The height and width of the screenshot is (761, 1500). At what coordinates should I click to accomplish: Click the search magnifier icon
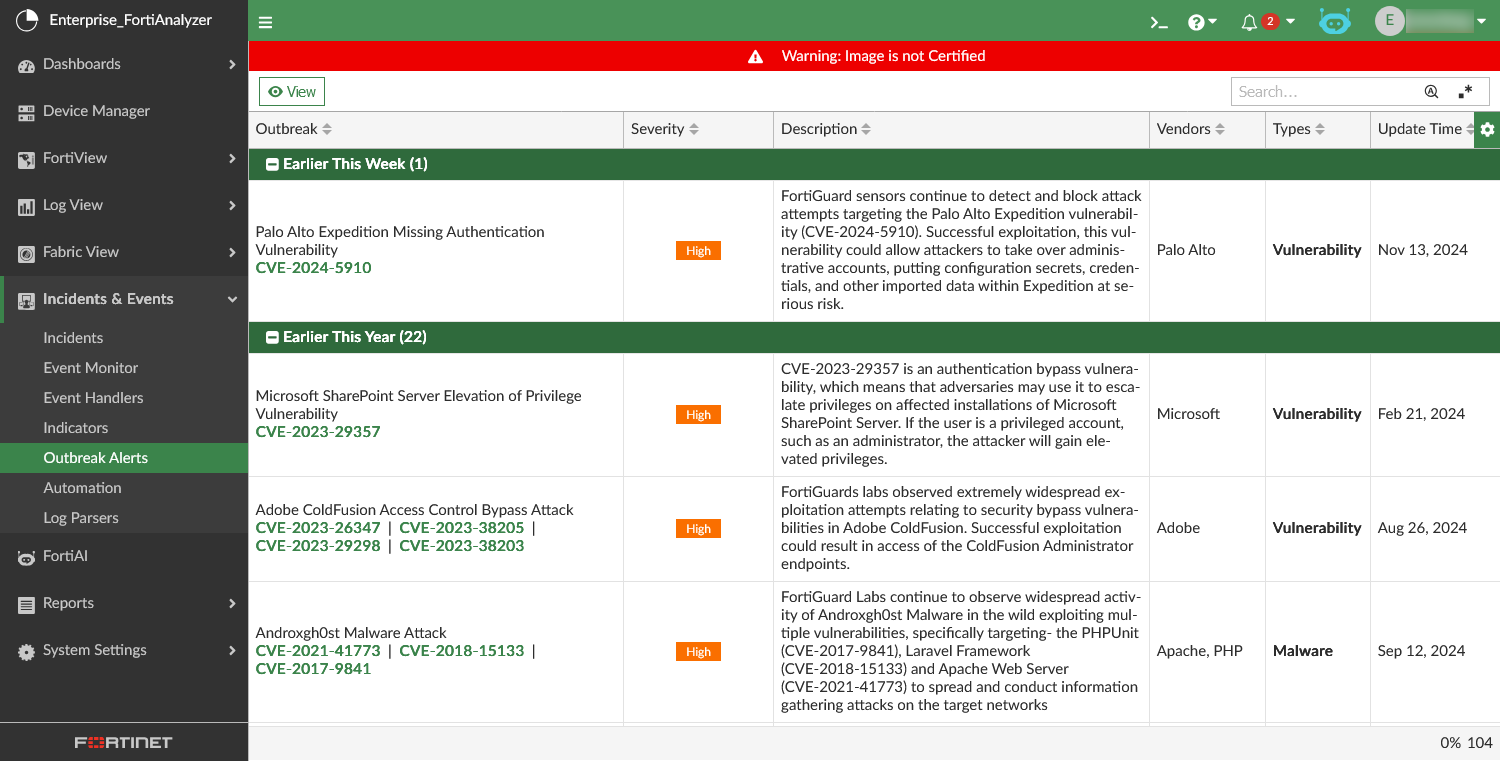pyautogui.click(x=1431, y=92)
